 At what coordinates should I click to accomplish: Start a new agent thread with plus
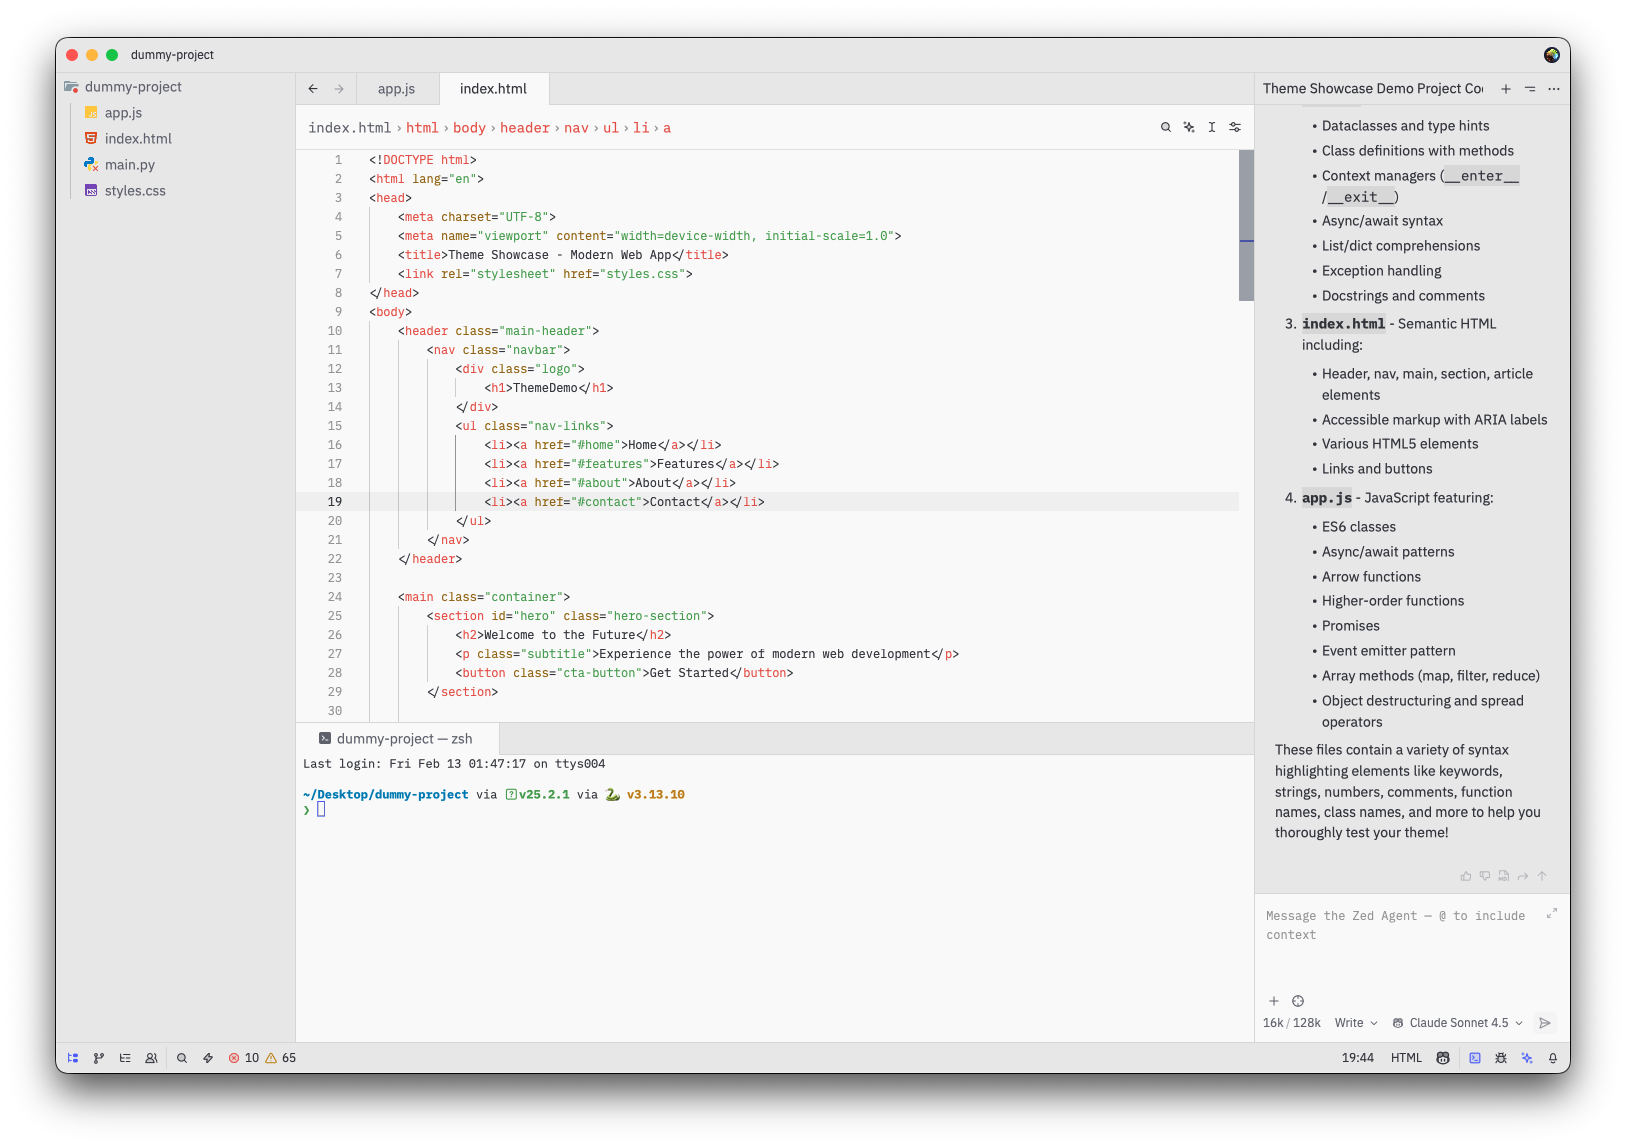(x=1506, y=89)
